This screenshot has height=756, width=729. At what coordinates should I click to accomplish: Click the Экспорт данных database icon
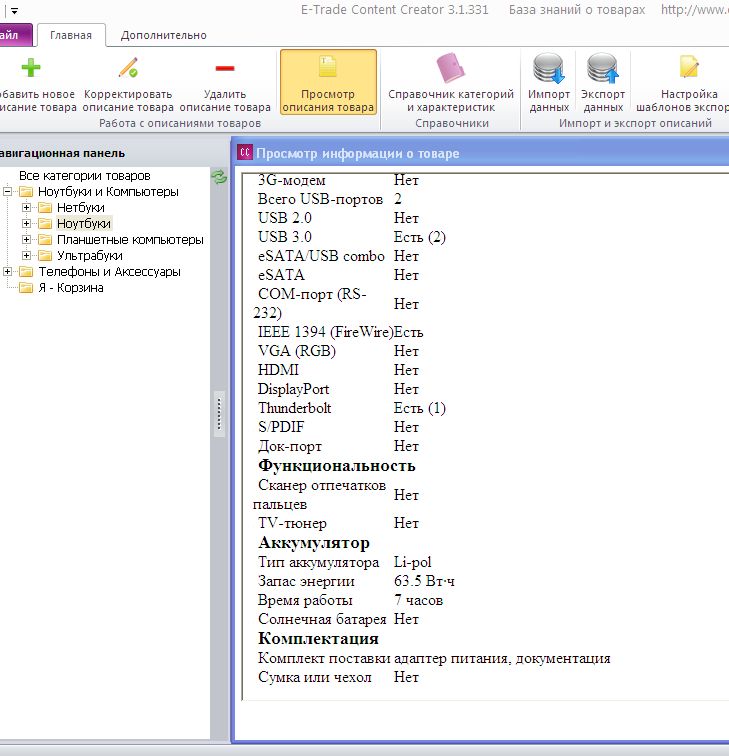(603, 68)
